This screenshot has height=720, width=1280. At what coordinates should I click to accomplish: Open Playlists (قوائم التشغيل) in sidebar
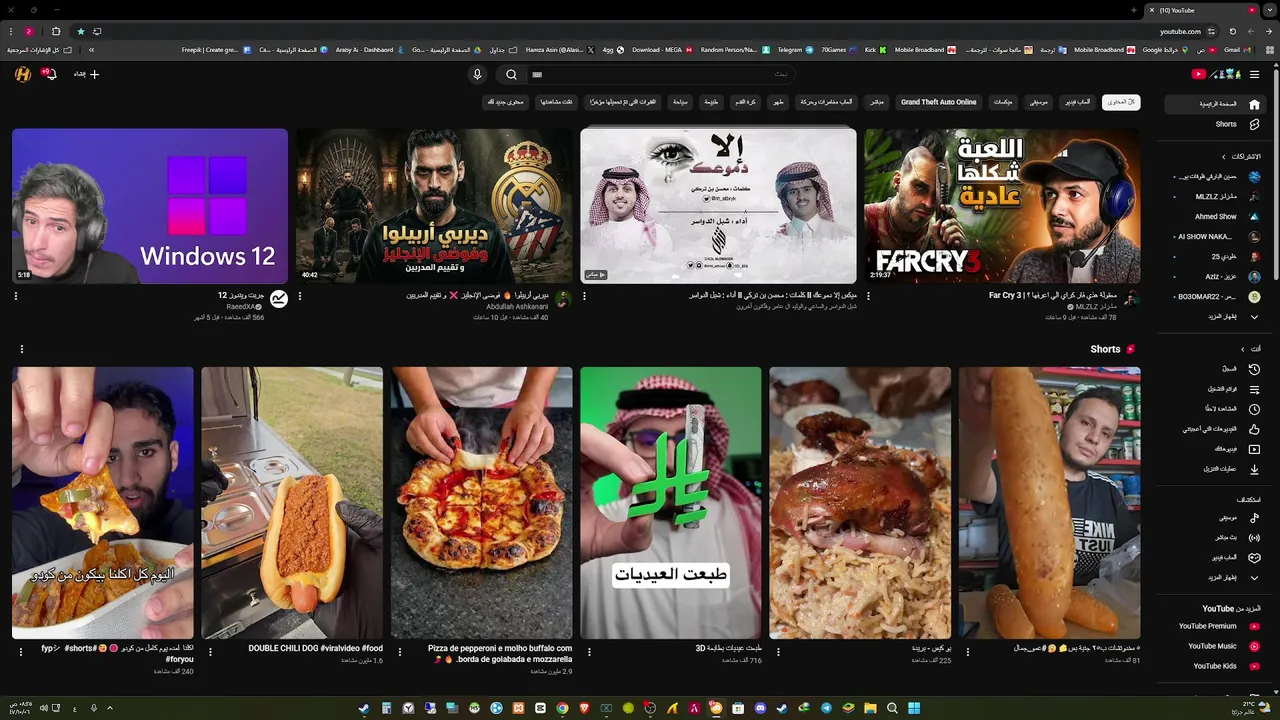(x=1217, y=389)
